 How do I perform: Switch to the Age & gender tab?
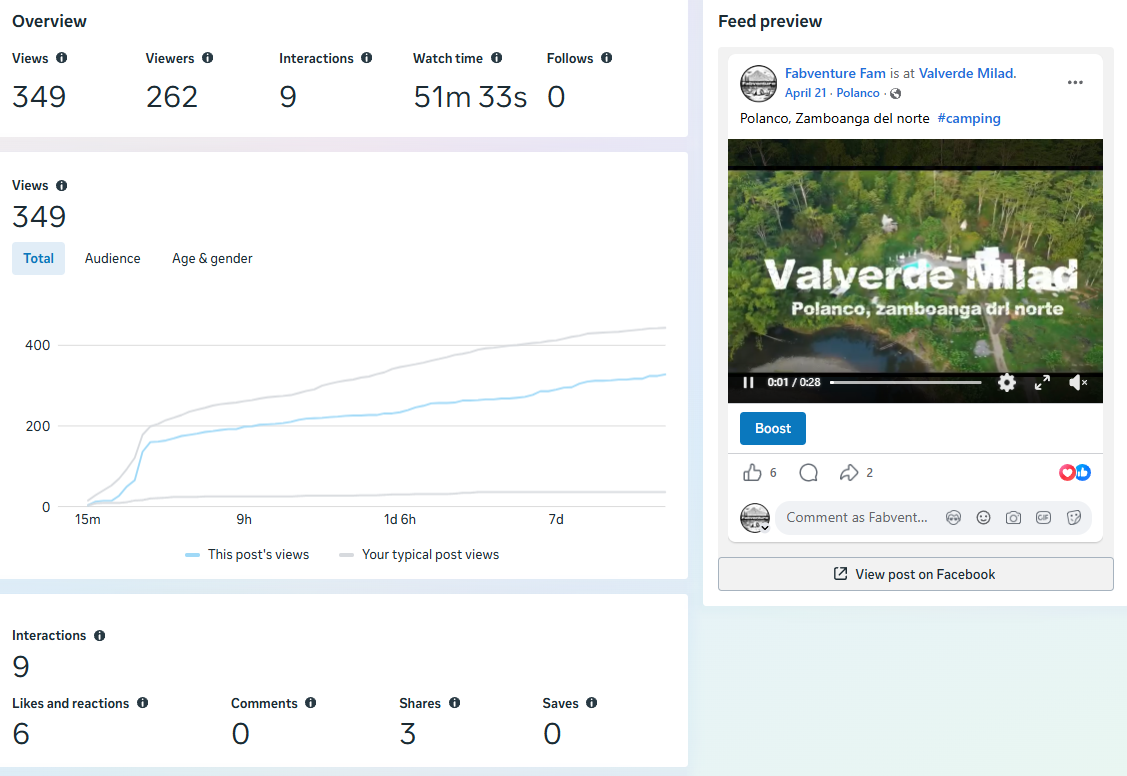click(x=212, y=259)
